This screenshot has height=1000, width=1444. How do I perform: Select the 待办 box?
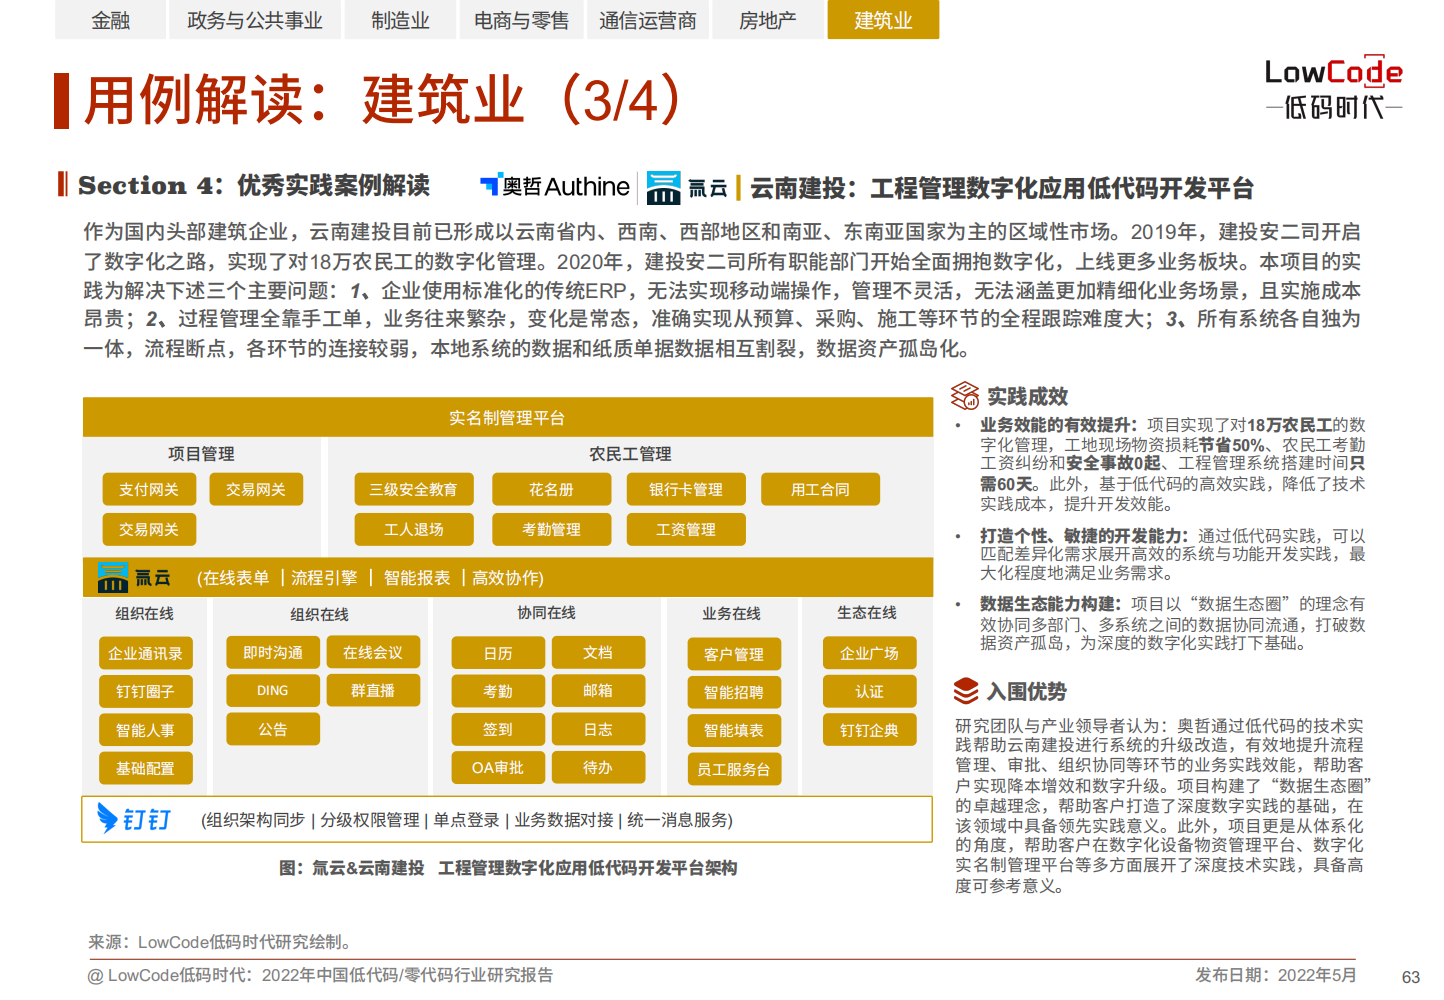[598, 767]
